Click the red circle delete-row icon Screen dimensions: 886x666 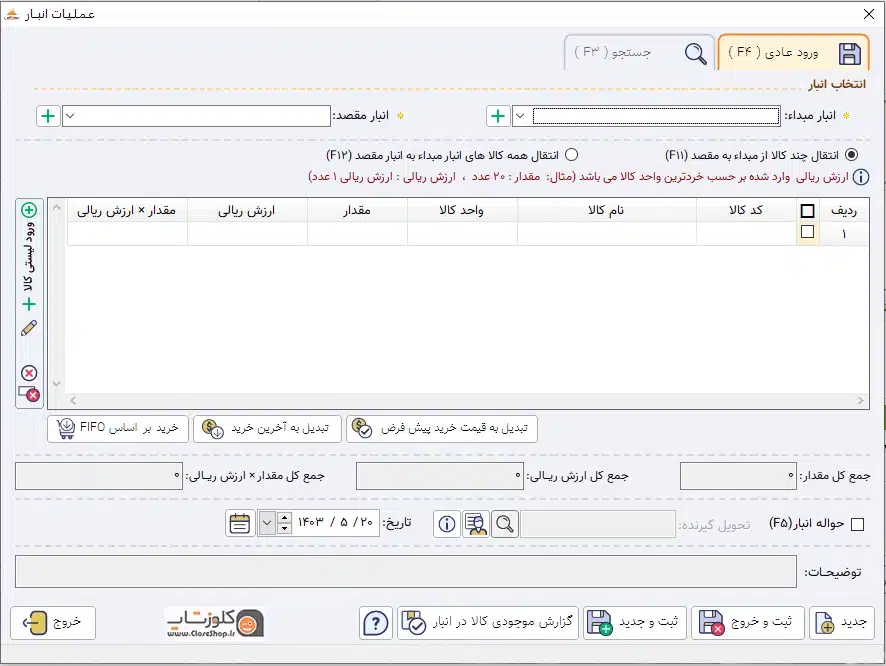pos(29,373)
